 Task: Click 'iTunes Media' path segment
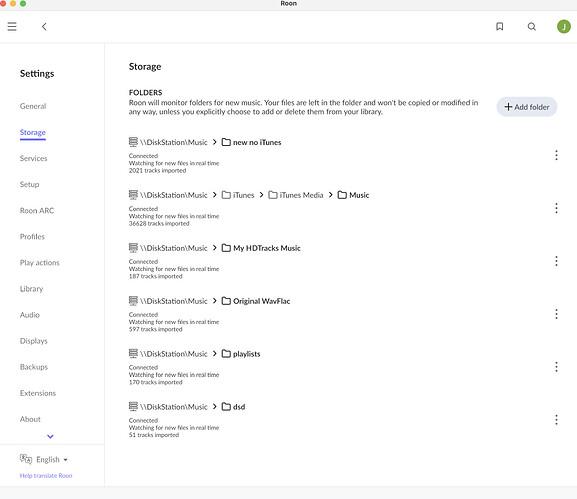pyautogui.click(x=301, y=195)
